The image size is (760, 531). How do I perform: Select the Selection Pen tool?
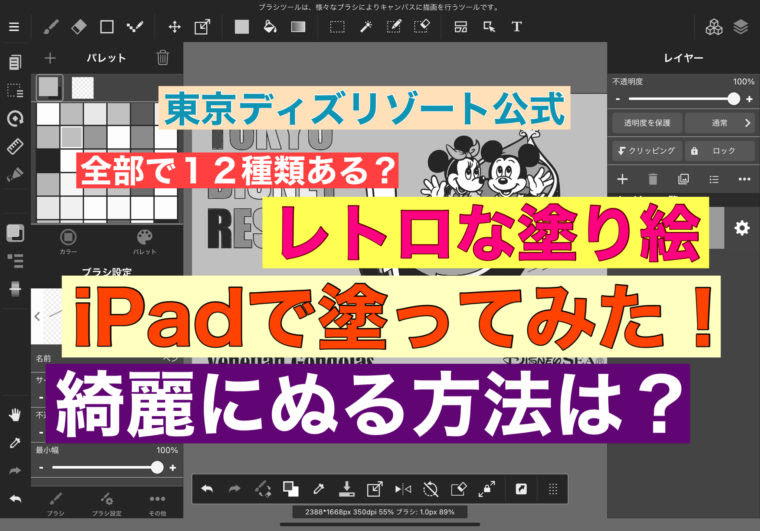394,27
